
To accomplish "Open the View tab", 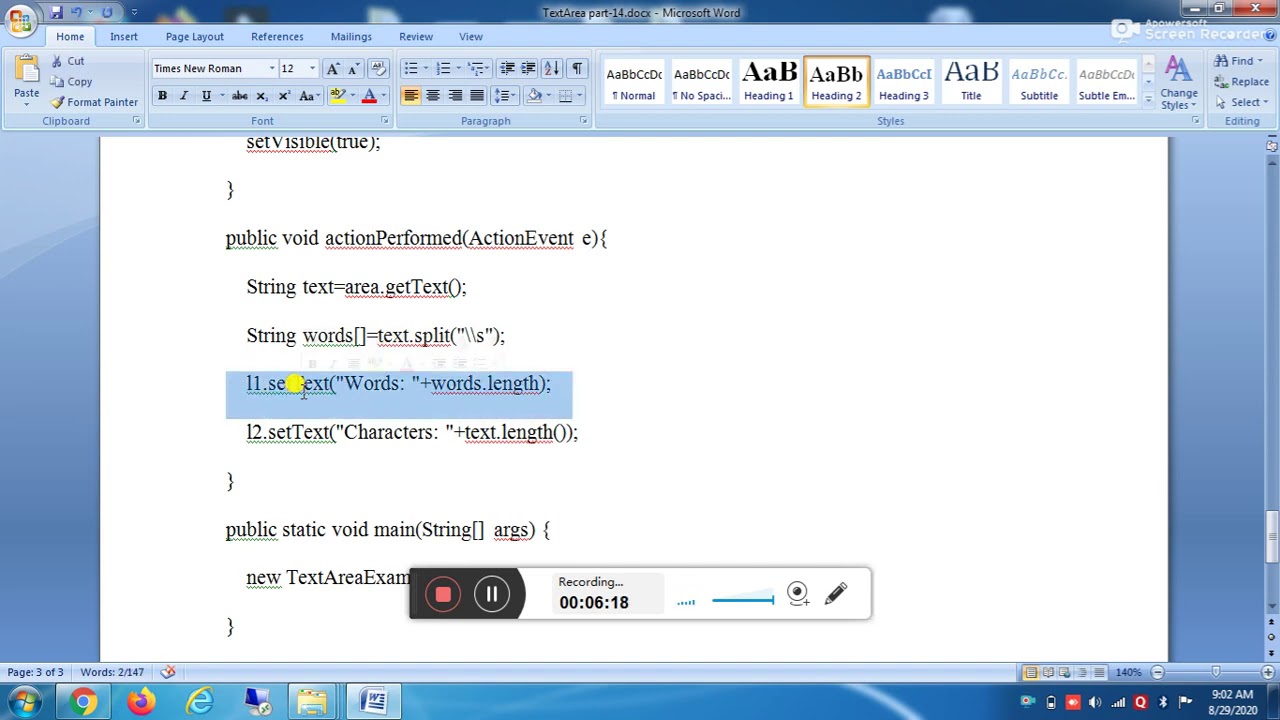I will click(471, 37).
